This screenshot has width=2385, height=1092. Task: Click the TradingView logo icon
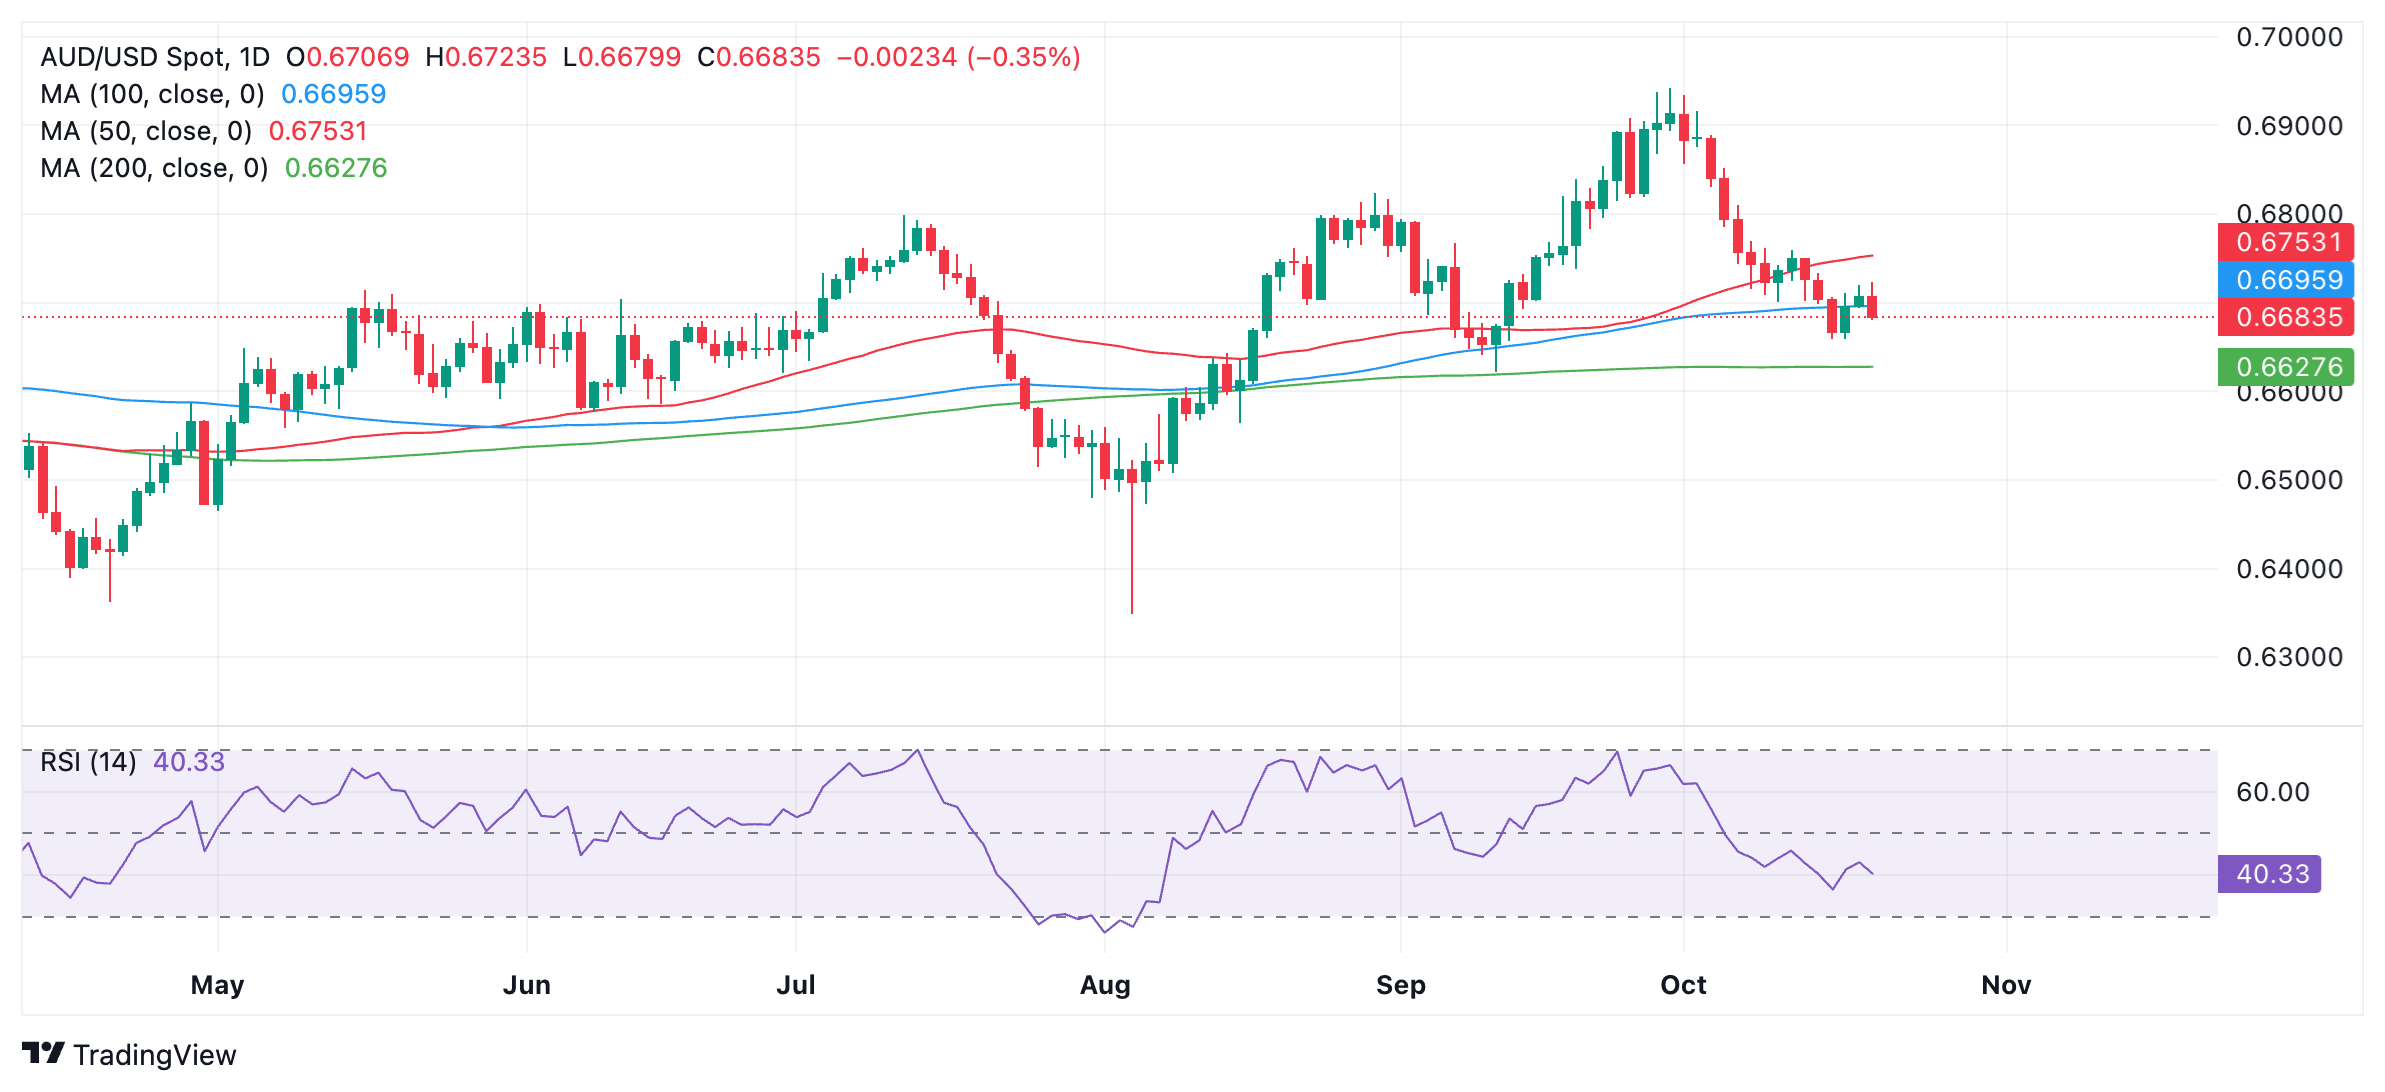[43, 1053]
